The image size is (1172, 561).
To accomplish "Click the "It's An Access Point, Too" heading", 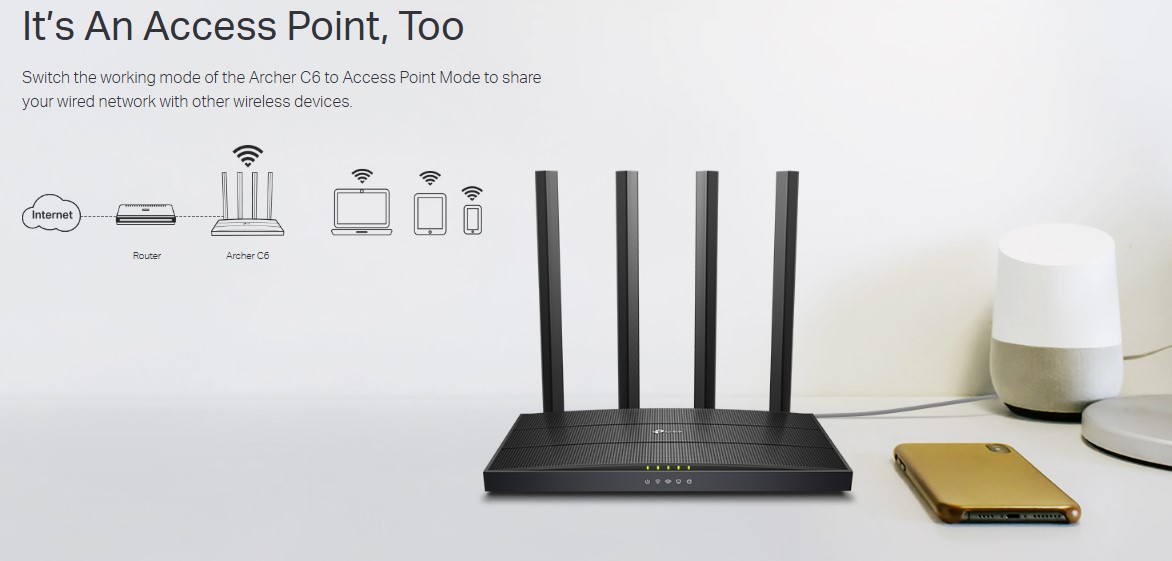I will click(243, 25).
